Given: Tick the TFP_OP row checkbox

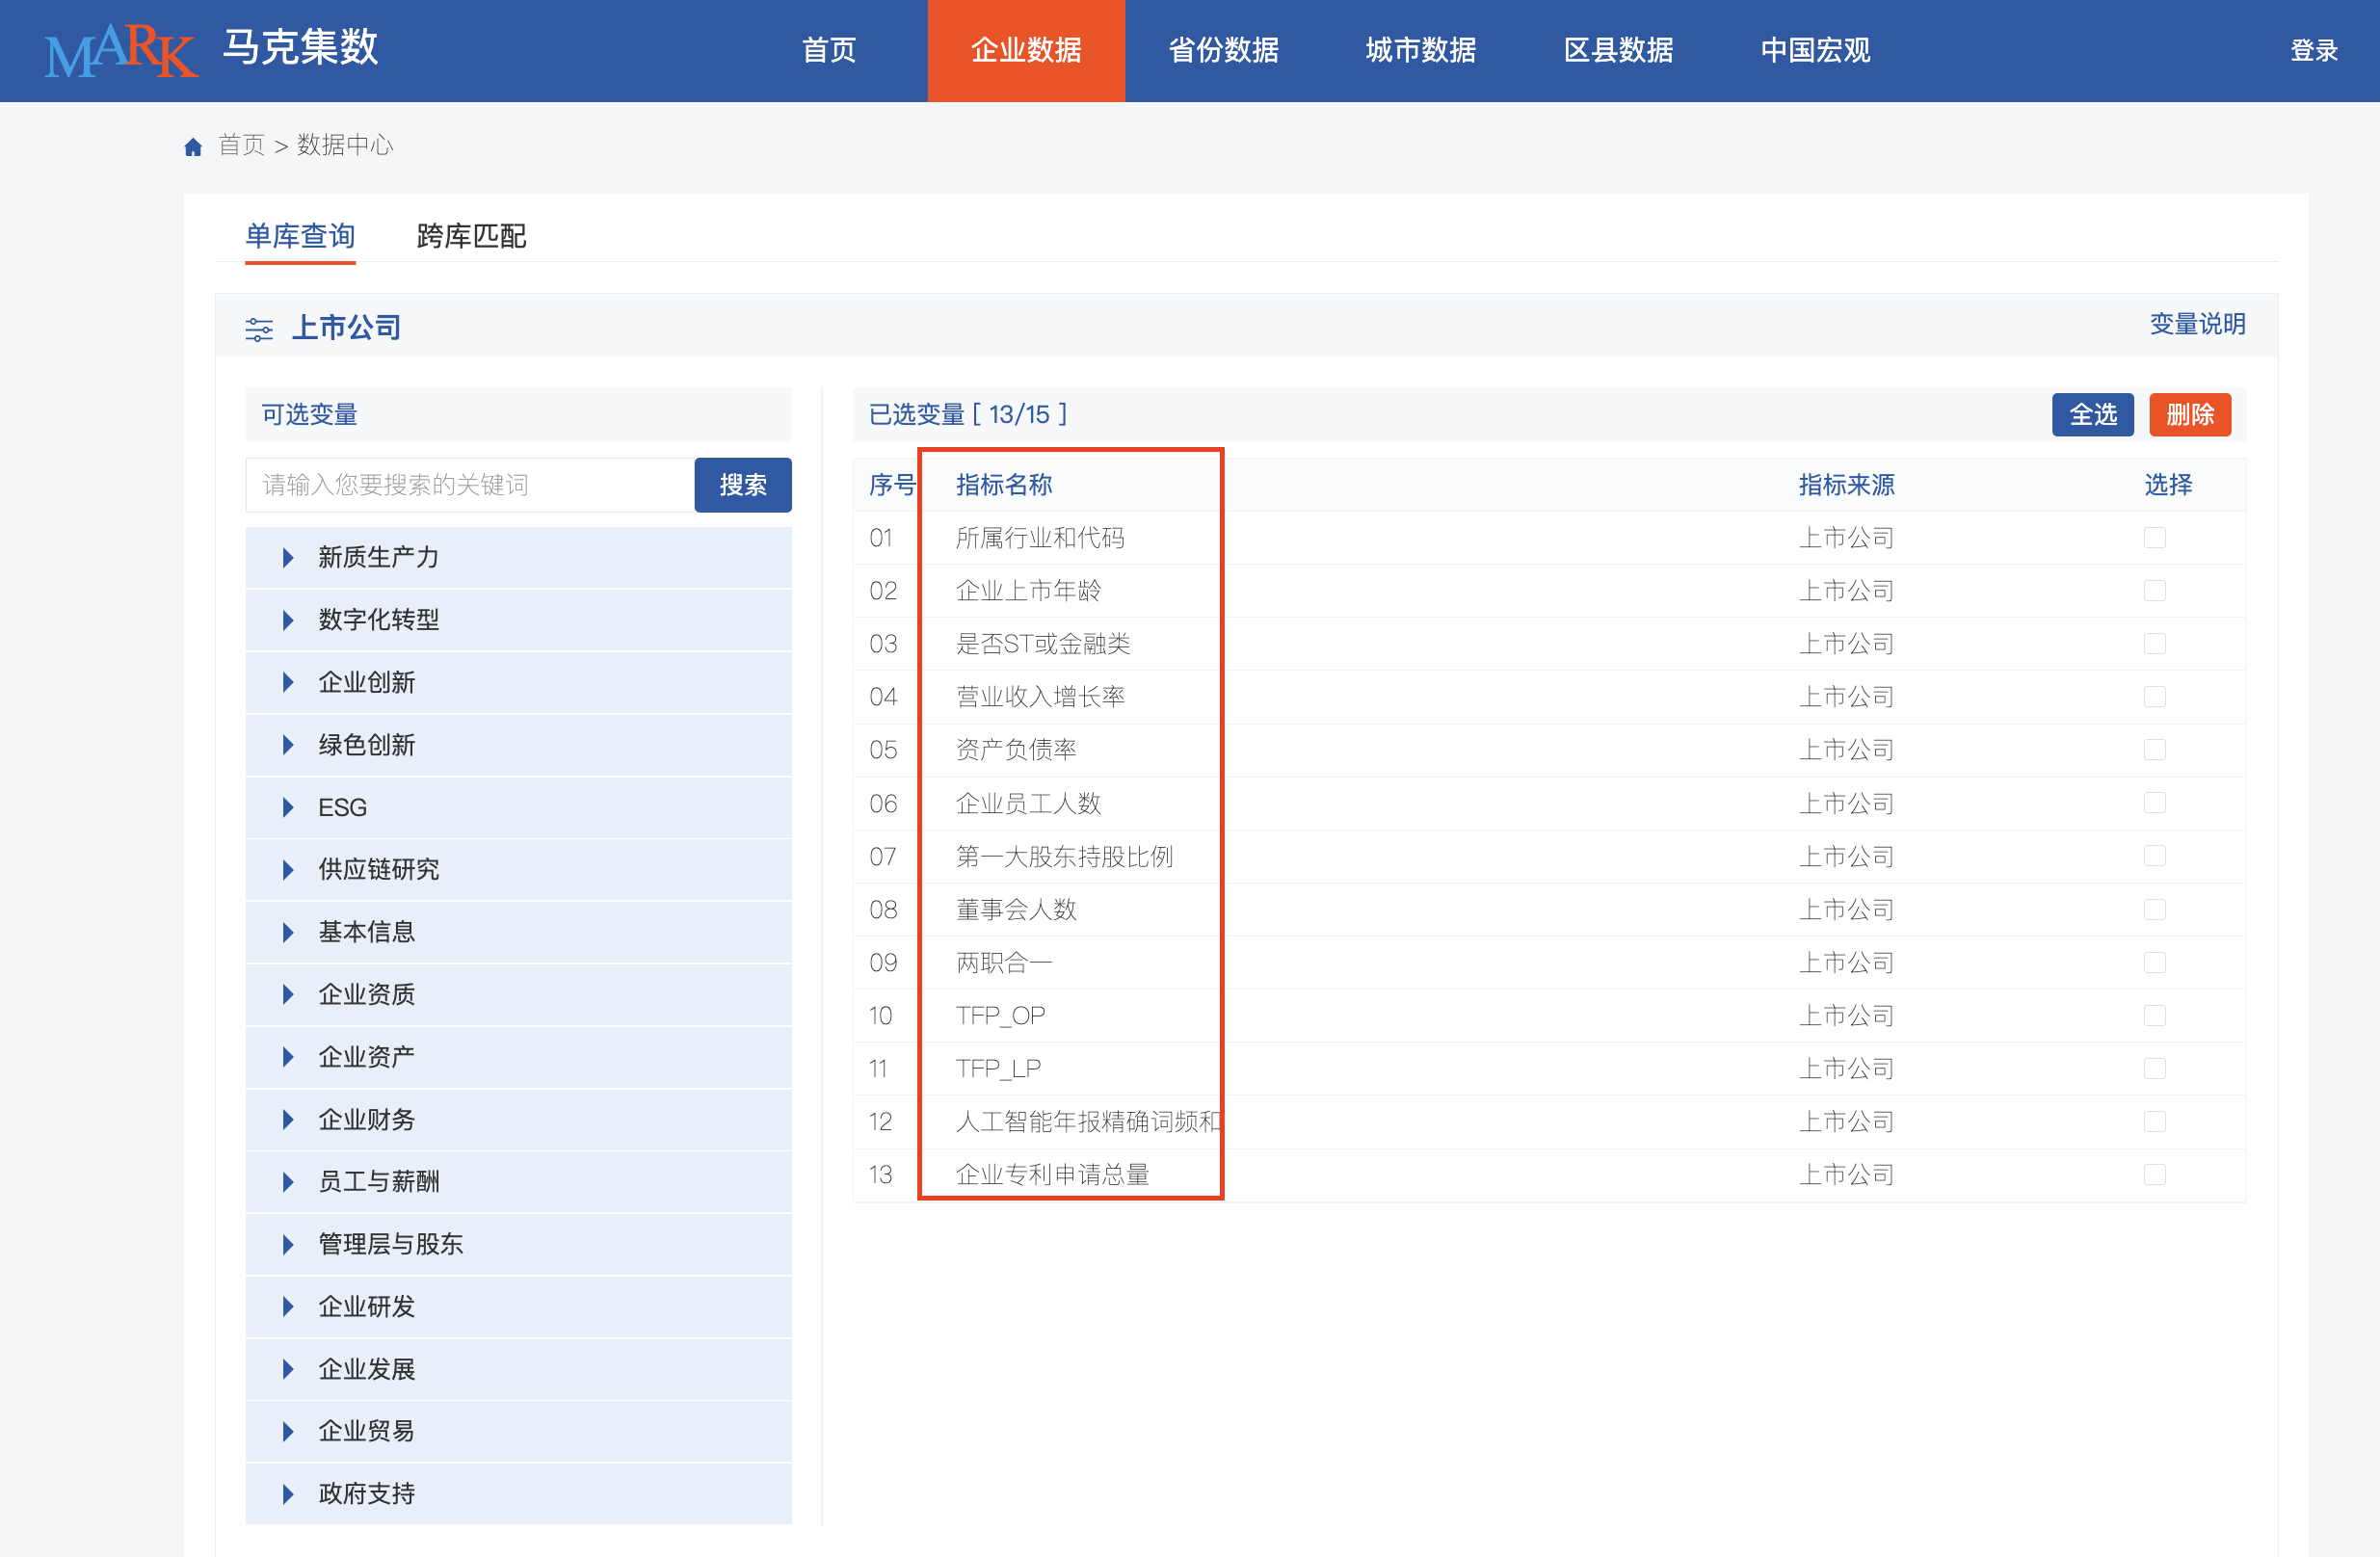Looking at the screenshot, I should tap(2154, 1015).
